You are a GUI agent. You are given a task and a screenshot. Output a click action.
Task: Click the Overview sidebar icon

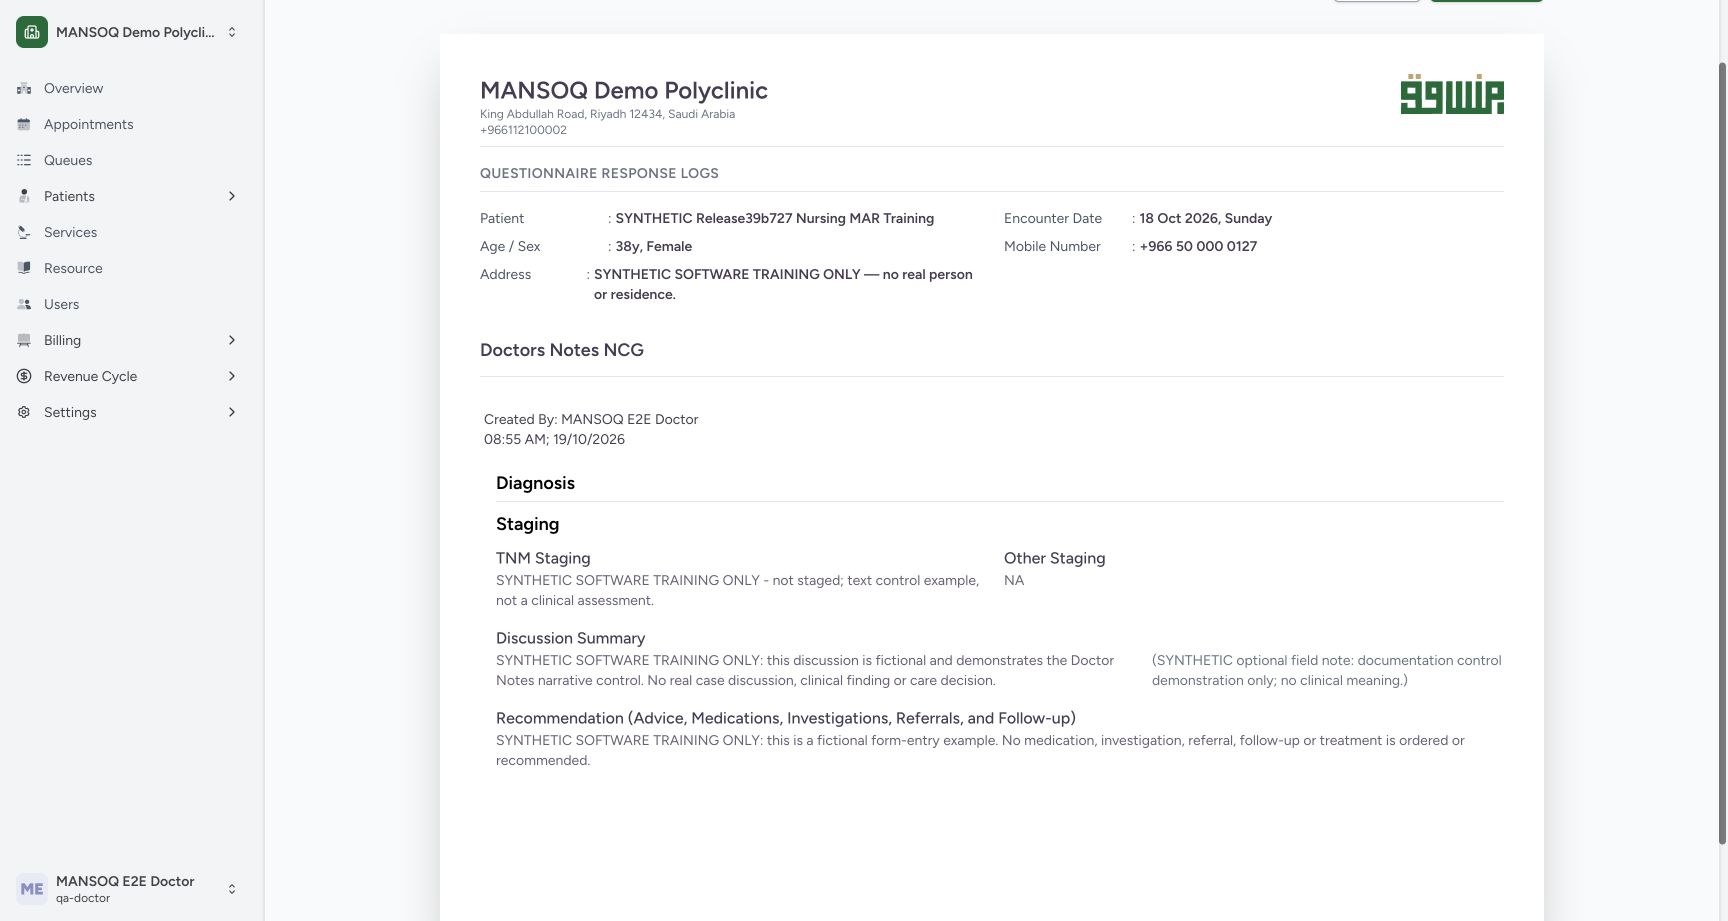pyautogui.click(x=24, y=89)
